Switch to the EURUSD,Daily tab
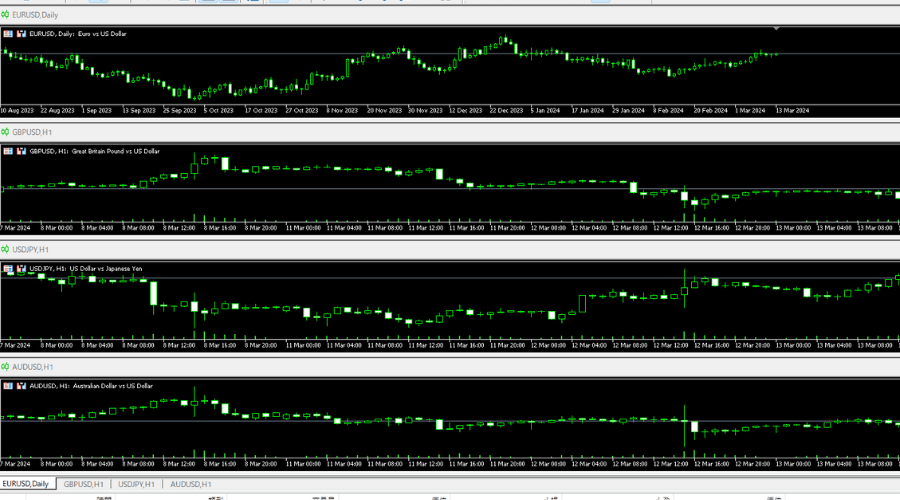The image size is (900, 500). tap(26, 484)
